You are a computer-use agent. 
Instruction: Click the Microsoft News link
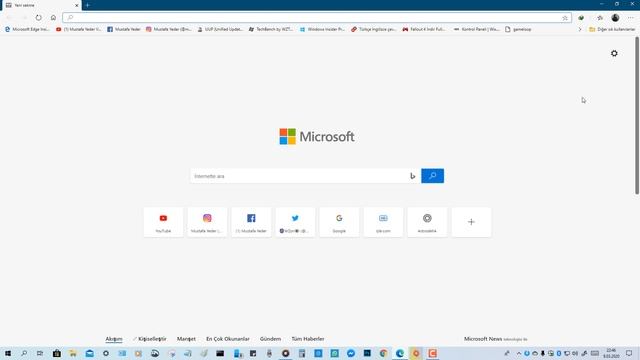pos(483,339)
